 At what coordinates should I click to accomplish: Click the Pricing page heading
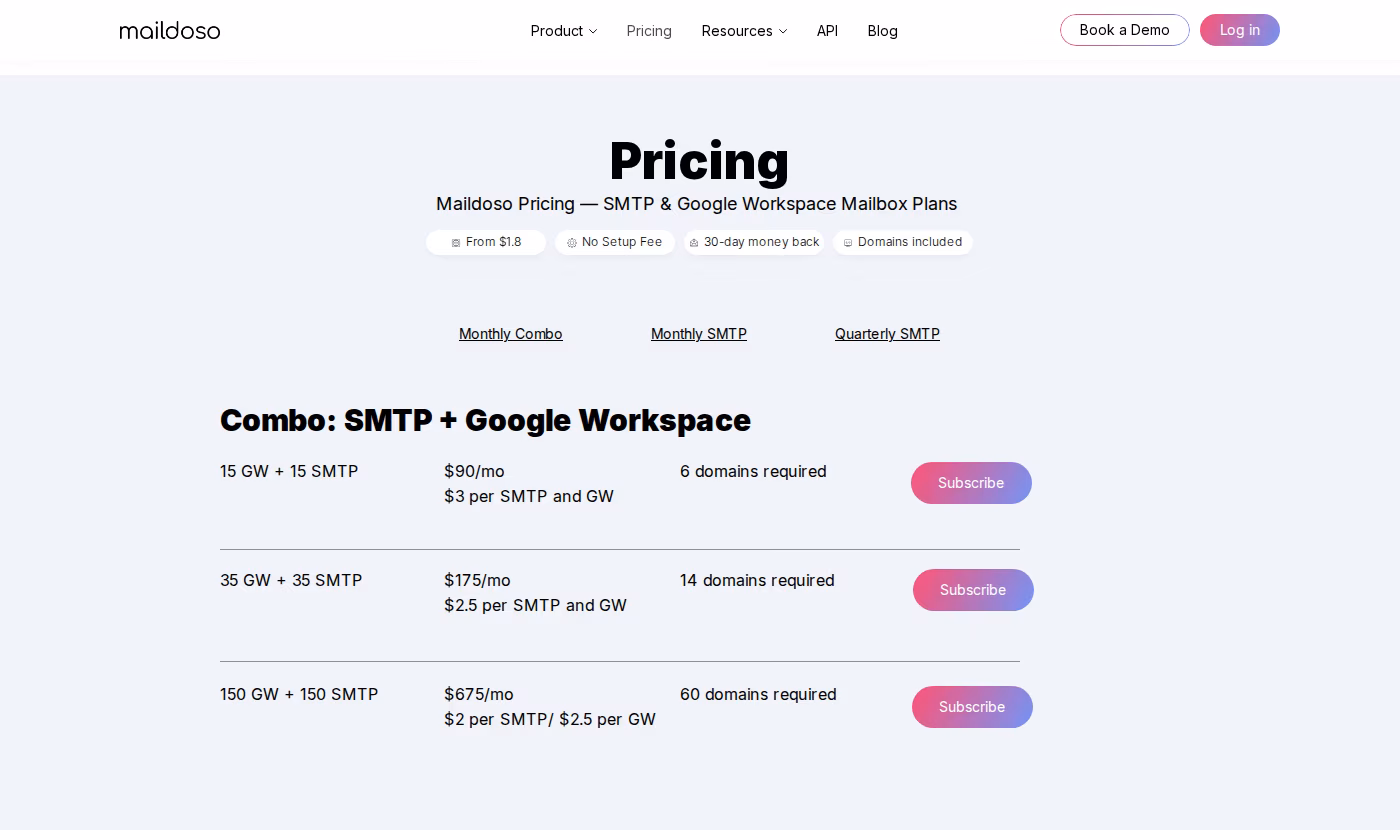click(699, 161)
